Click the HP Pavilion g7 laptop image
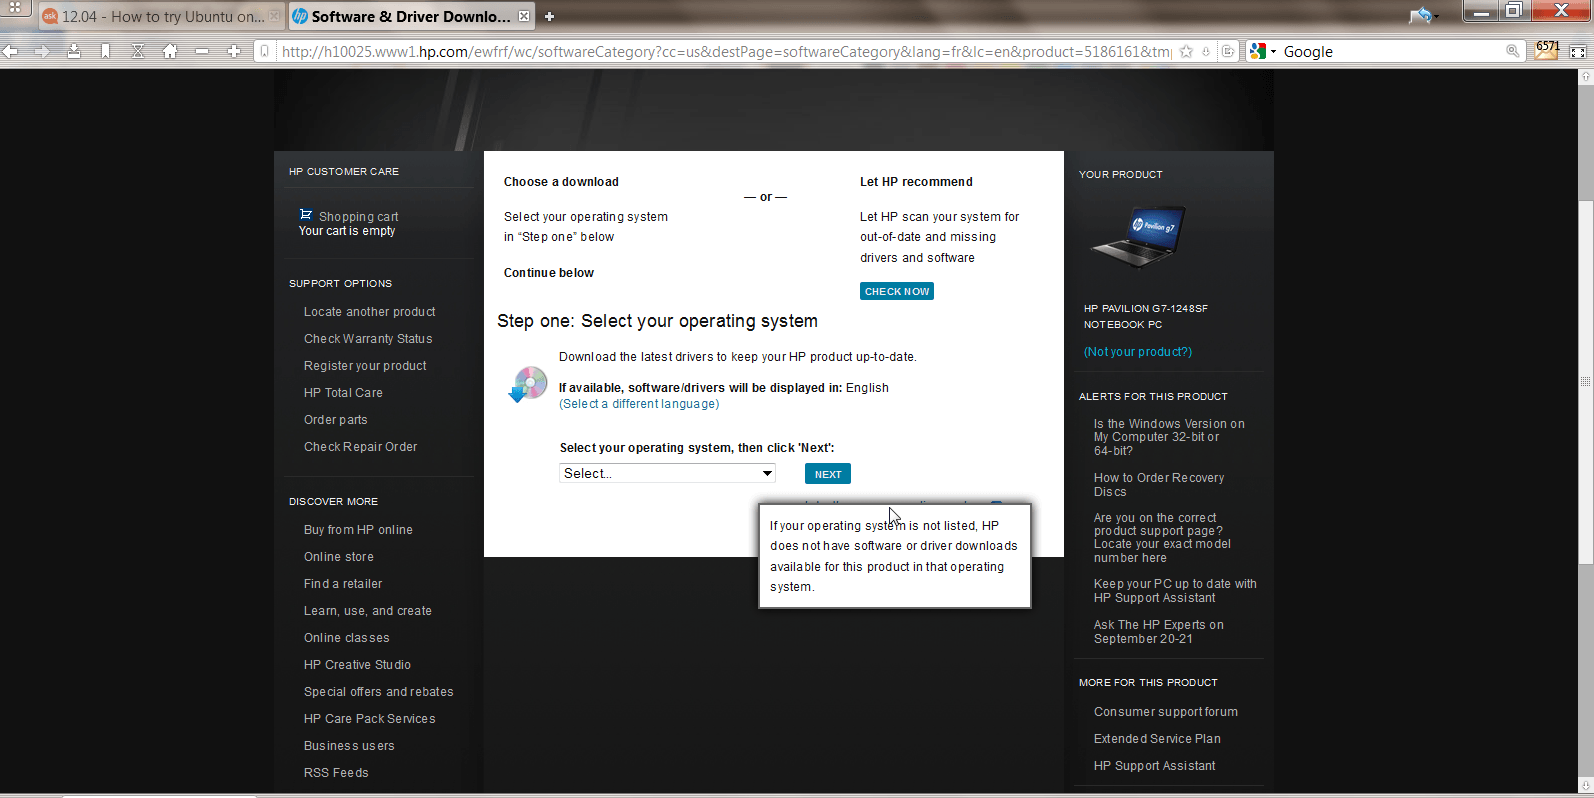The image size is (1594, 798). pos(1138,237)
